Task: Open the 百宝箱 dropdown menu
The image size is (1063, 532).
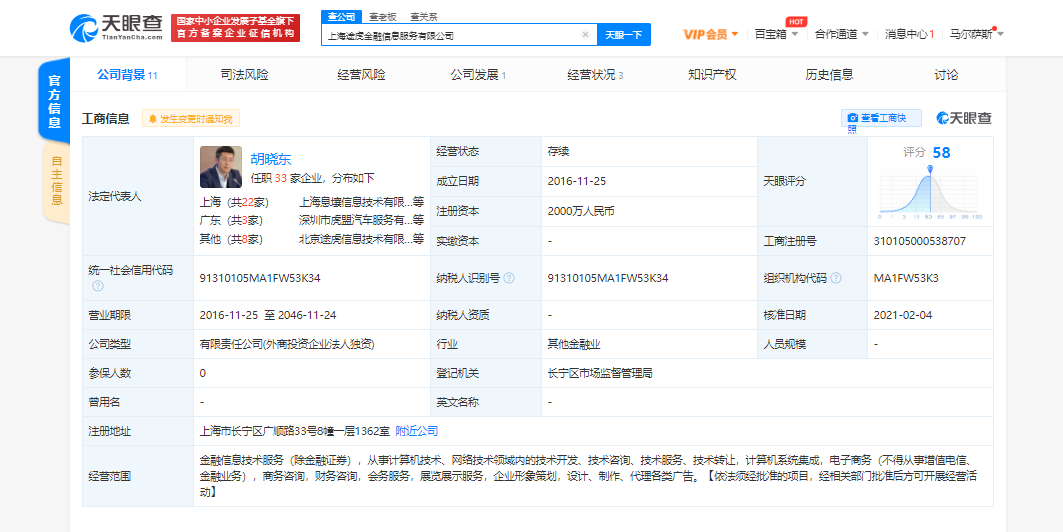Action: (776, 34)
